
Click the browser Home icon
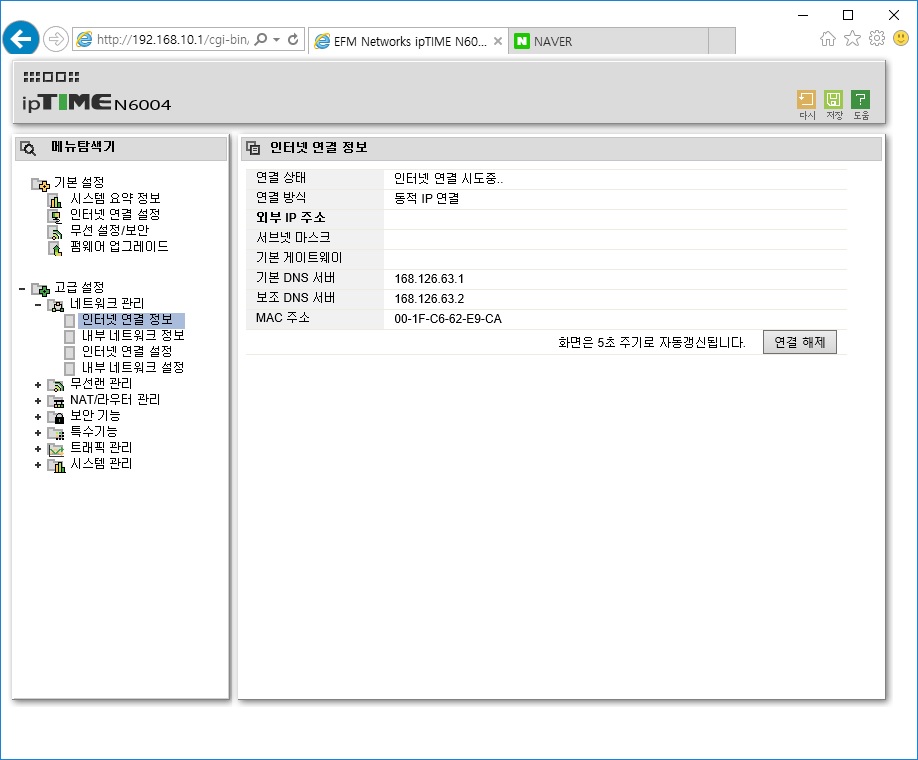tap(828, 39)
